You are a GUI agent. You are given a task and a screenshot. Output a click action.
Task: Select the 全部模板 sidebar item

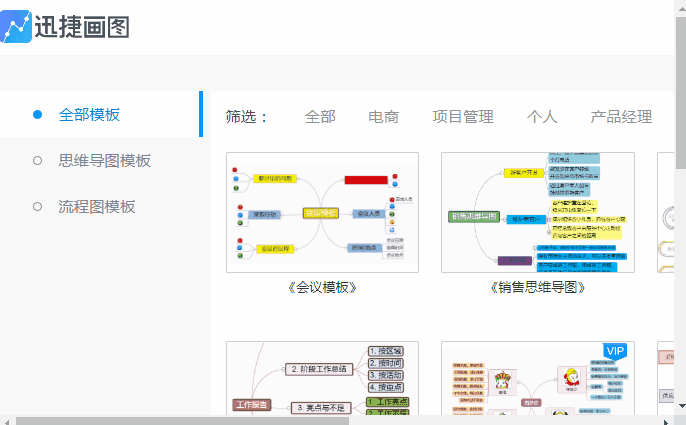click(101, 114)
